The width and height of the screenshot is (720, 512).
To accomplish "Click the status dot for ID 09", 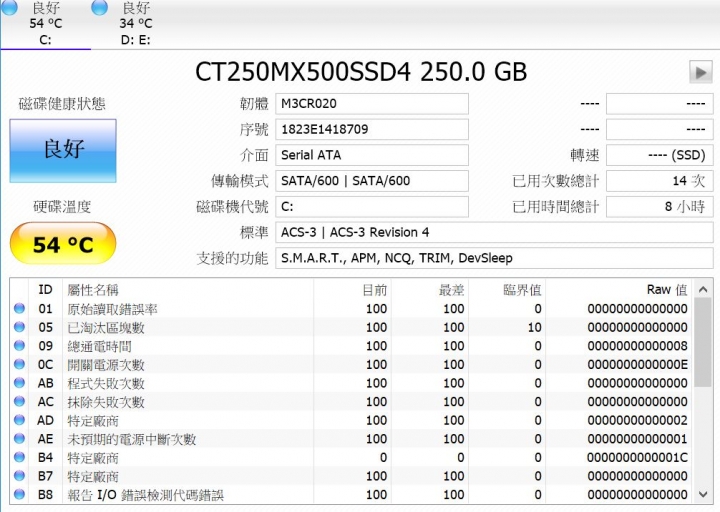I will pyautogui.click(x=19, y=346).
